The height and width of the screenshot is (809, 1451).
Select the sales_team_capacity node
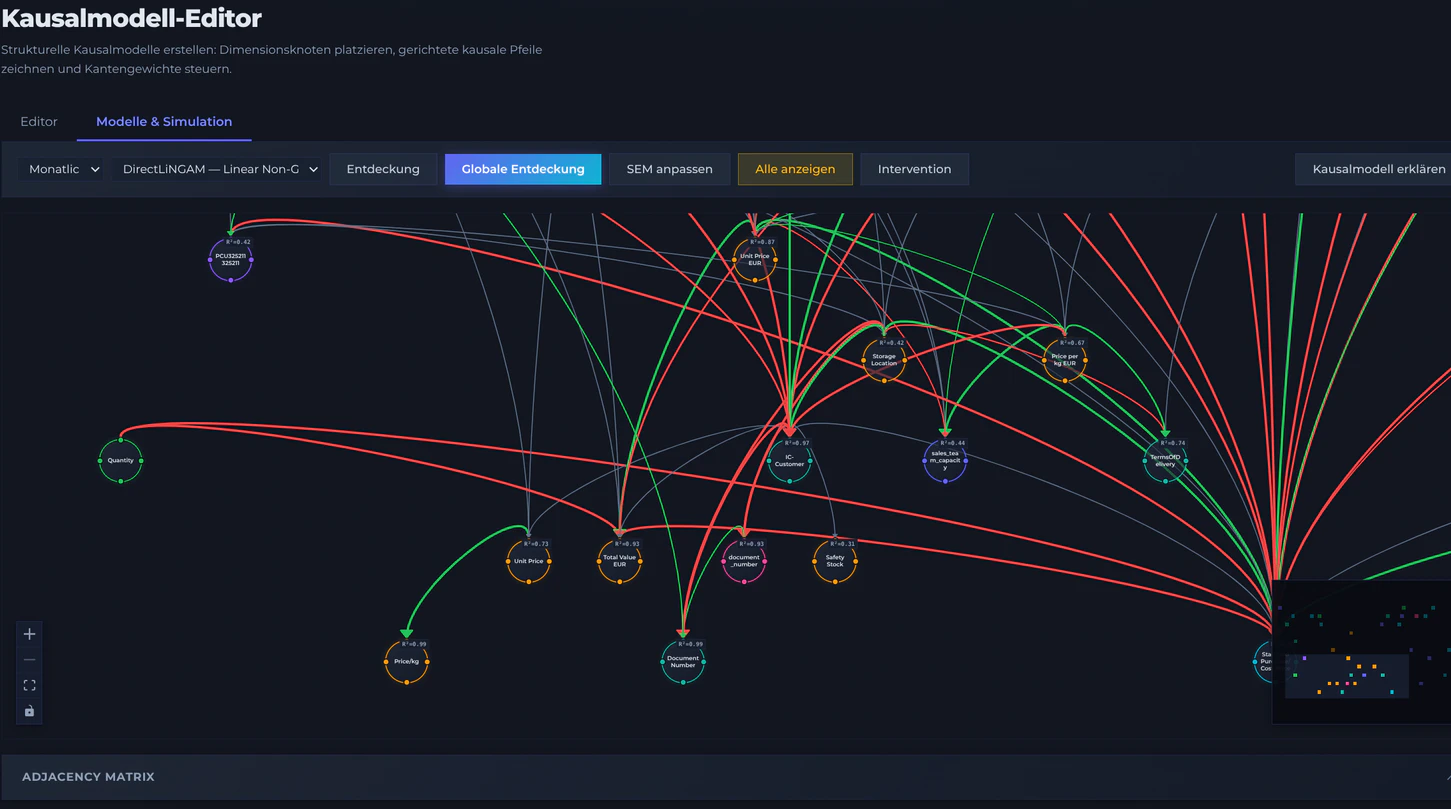[945, 460]
